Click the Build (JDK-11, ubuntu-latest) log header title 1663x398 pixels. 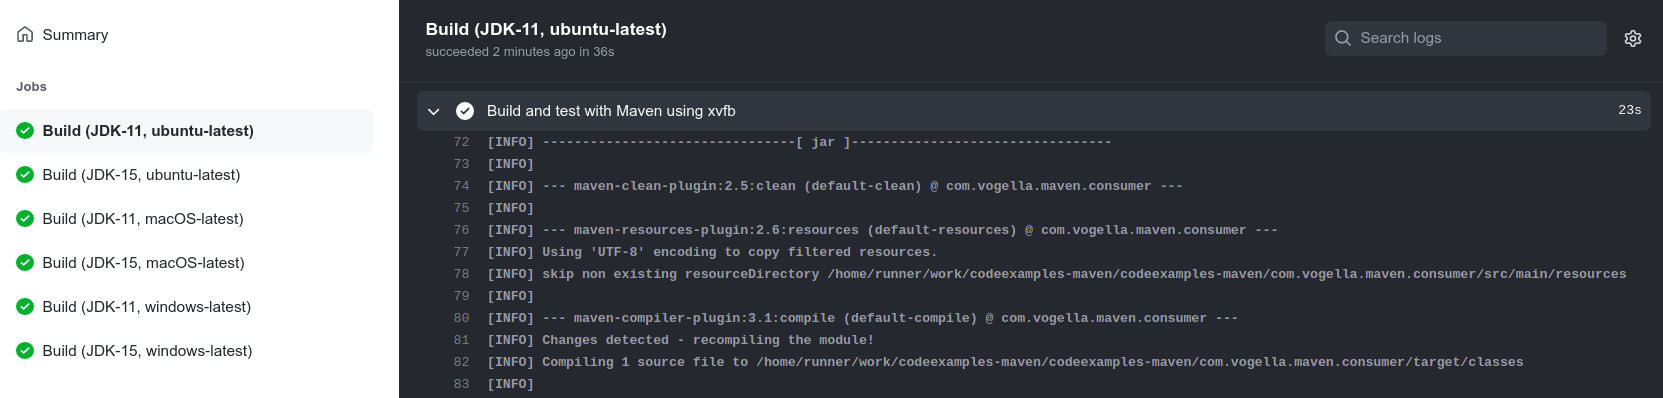point(546,29)
